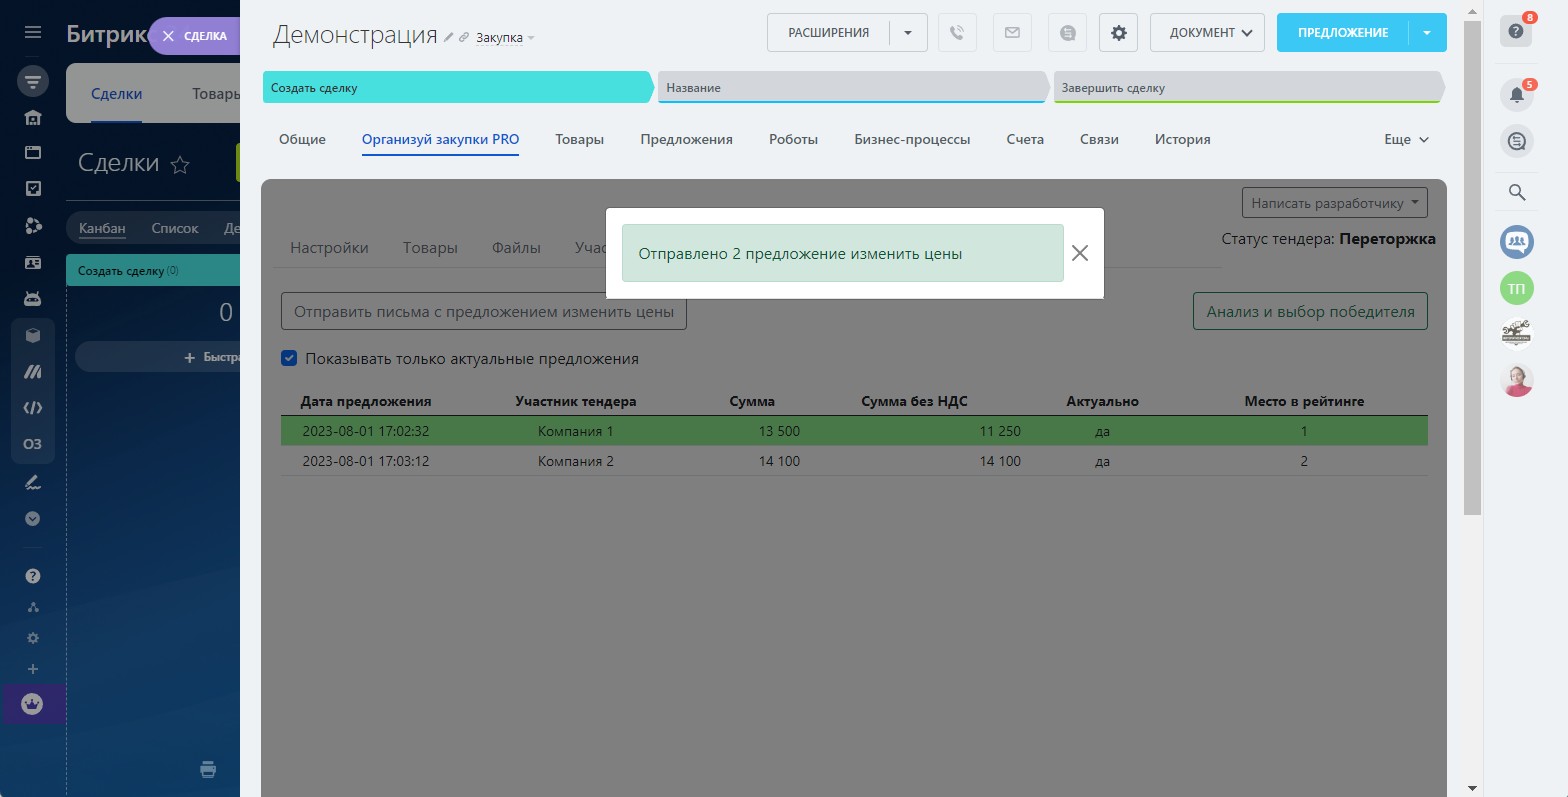
Task: Open notifications bell in right sidebar
Action: tap(1516, 95)
